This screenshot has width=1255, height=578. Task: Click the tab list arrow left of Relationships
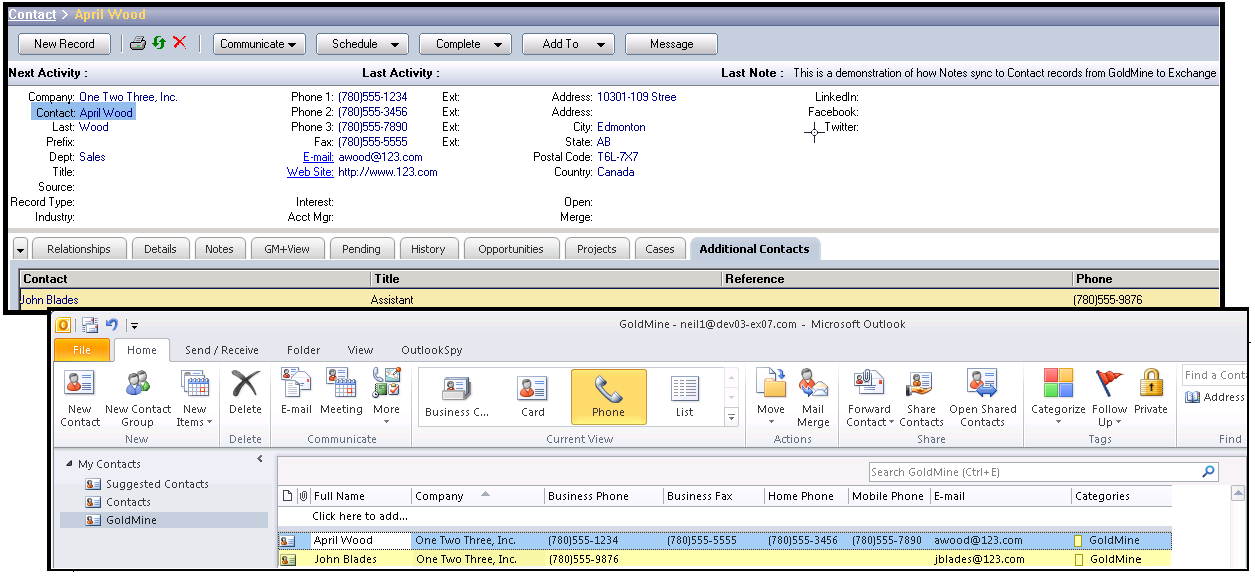20,249
